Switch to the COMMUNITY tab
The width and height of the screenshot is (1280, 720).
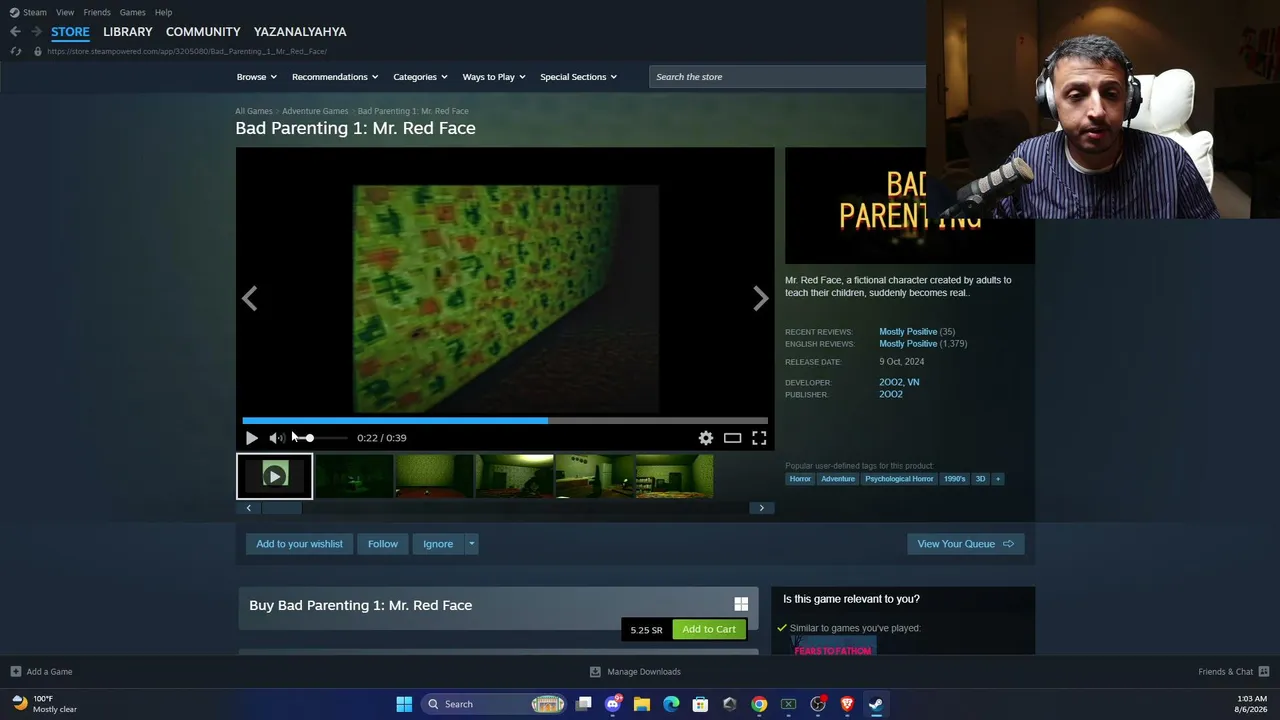coord(203,32)
